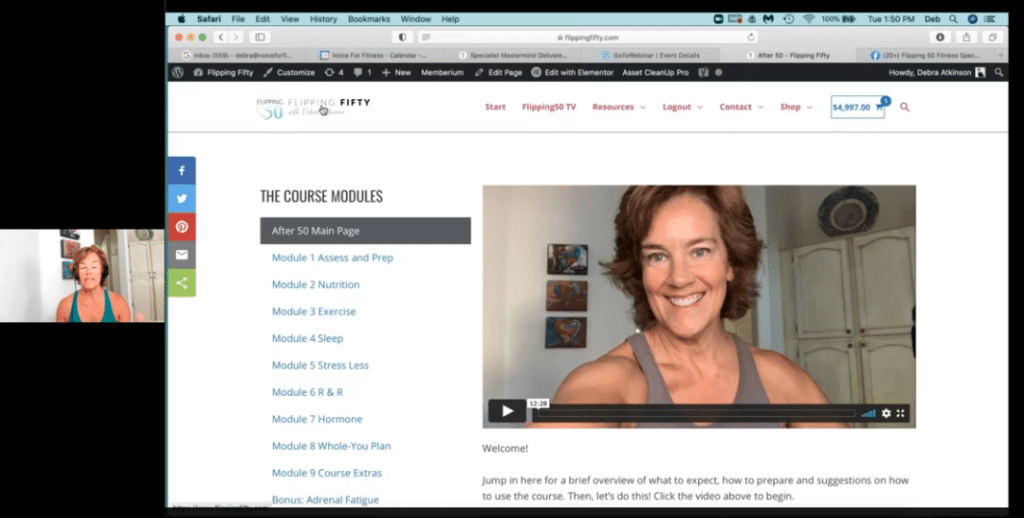Open Start nav link

click(495, 107)
